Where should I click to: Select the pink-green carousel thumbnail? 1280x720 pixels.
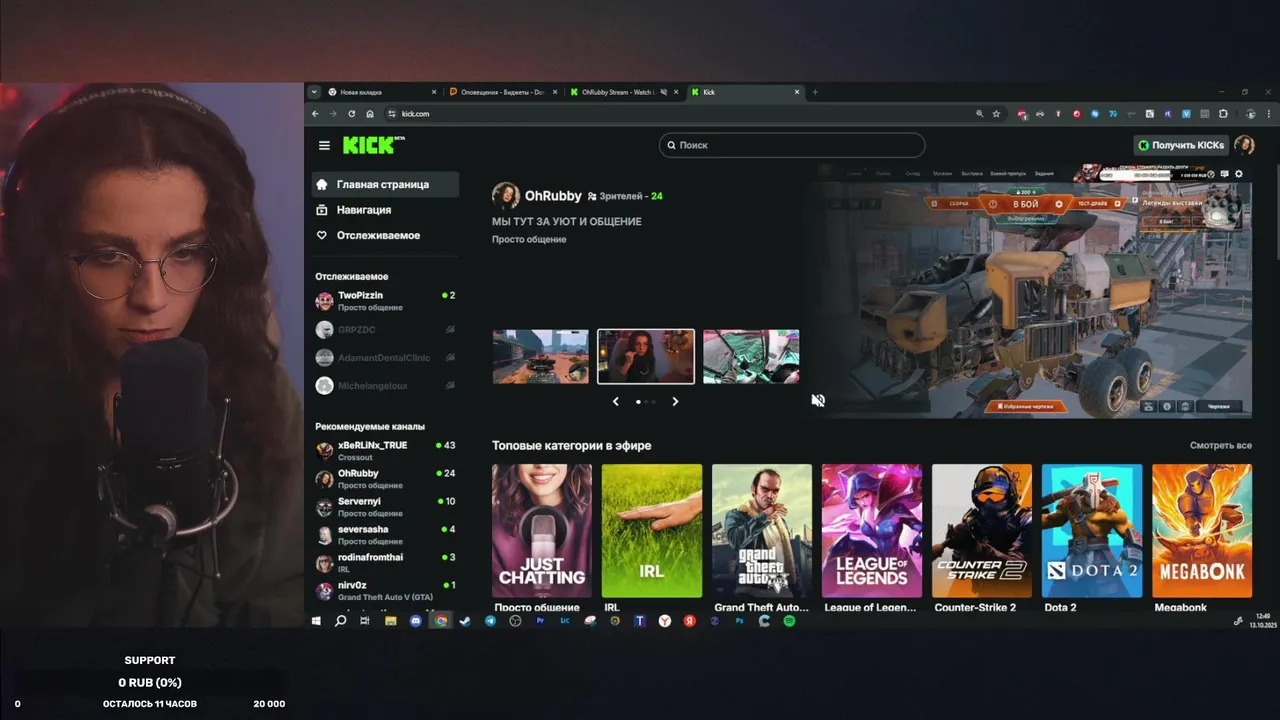(x=751, y=357)
